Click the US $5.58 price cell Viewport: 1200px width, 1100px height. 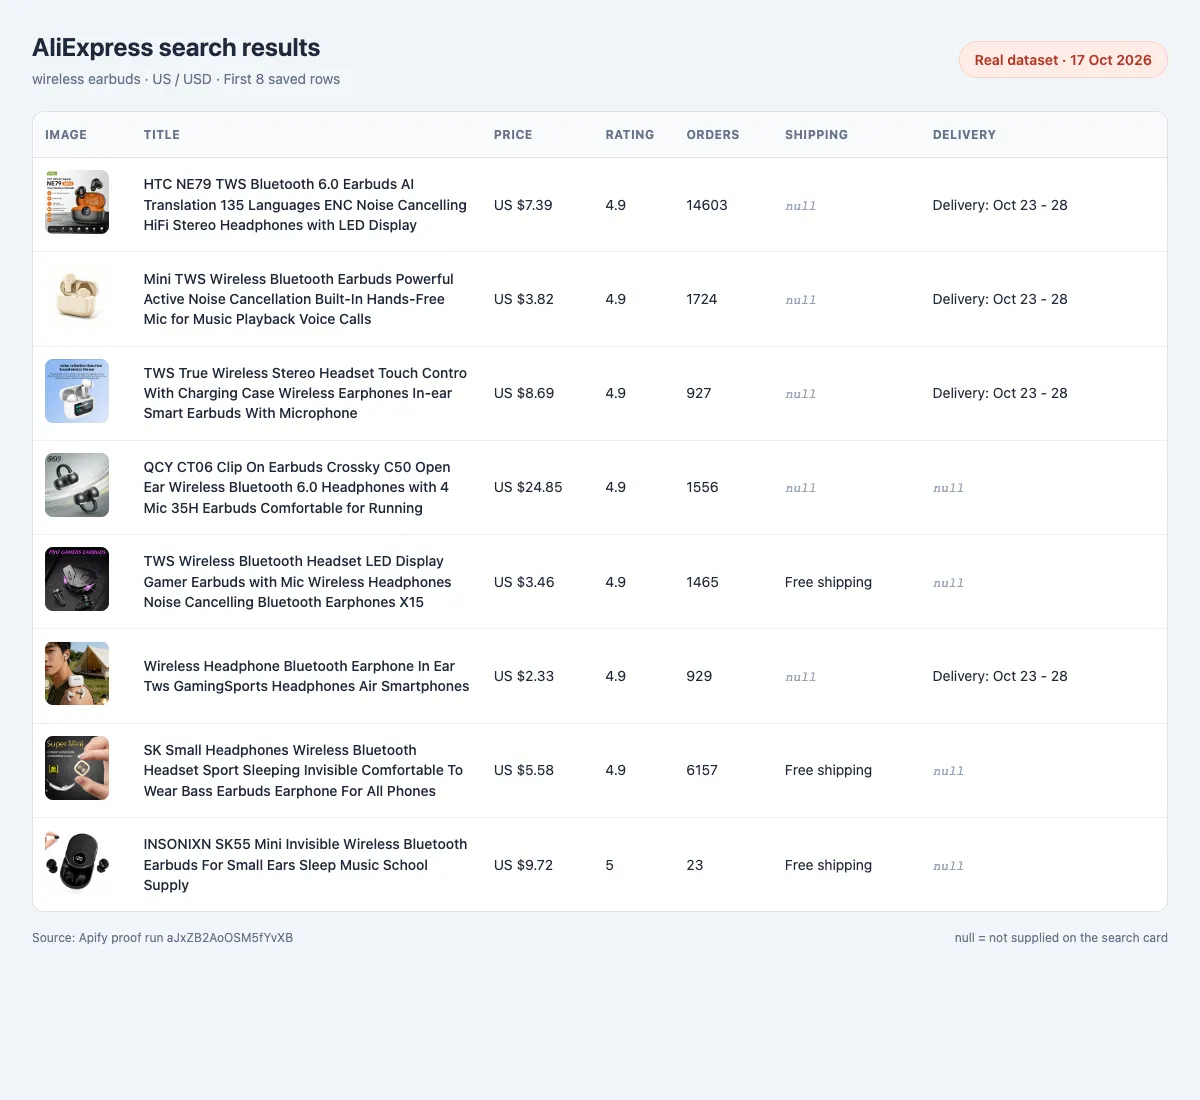(x=523, y=770)
